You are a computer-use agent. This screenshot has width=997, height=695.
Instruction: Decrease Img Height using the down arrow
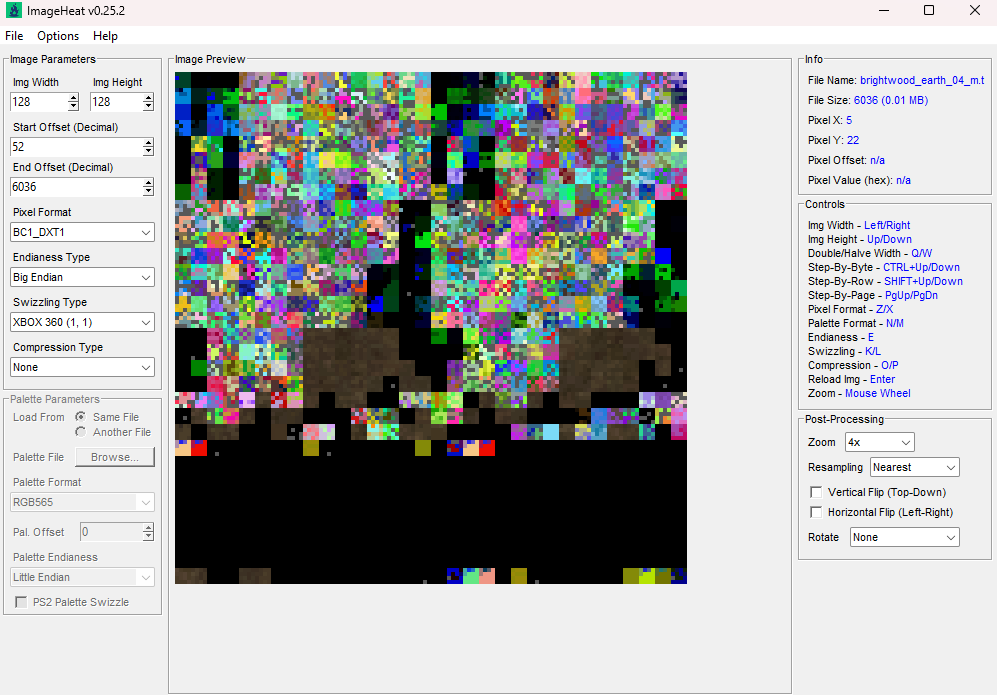click(148, 106)
